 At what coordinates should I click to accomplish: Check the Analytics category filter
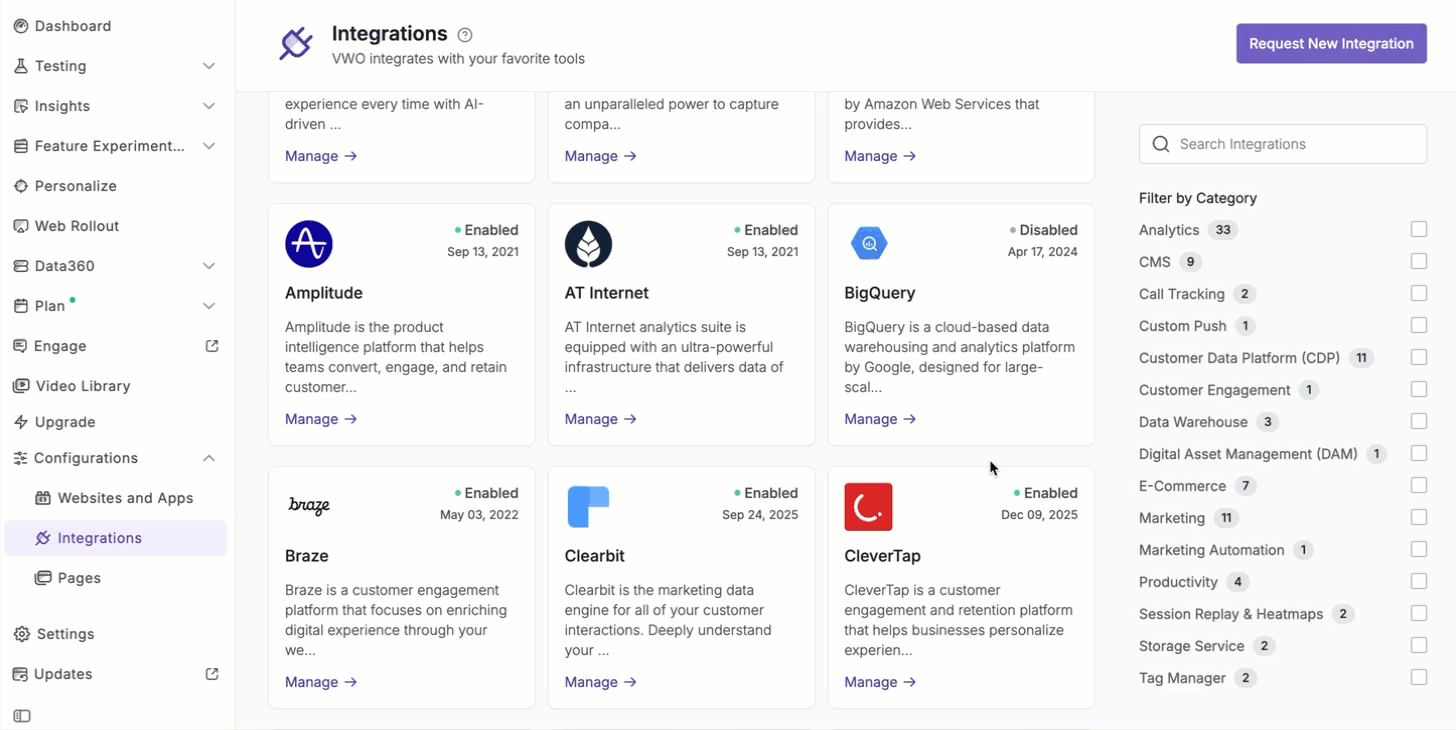point(1418,229)
